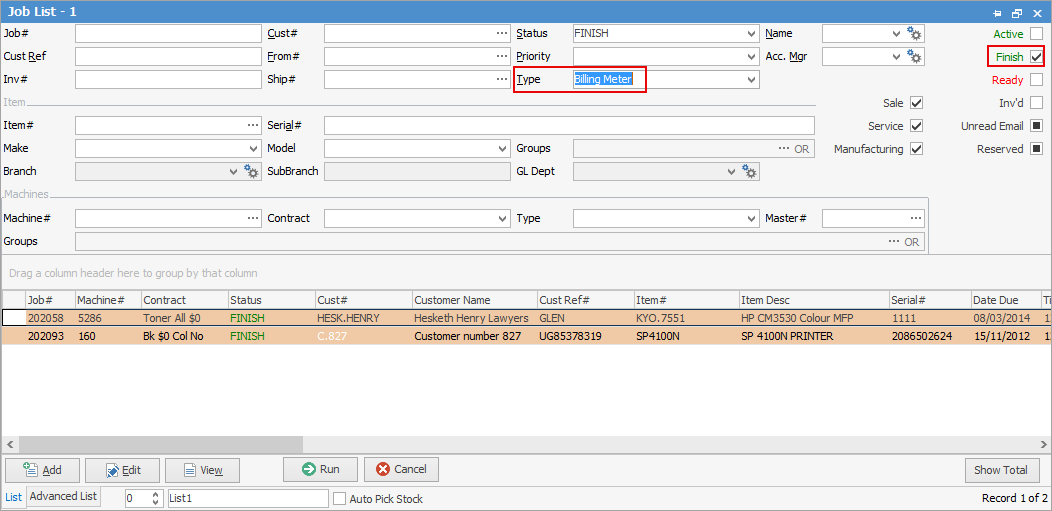The width and height of the screenshot is (1052, 511).
Task: Sort by Job# column header
Action: tap(49, 300)
